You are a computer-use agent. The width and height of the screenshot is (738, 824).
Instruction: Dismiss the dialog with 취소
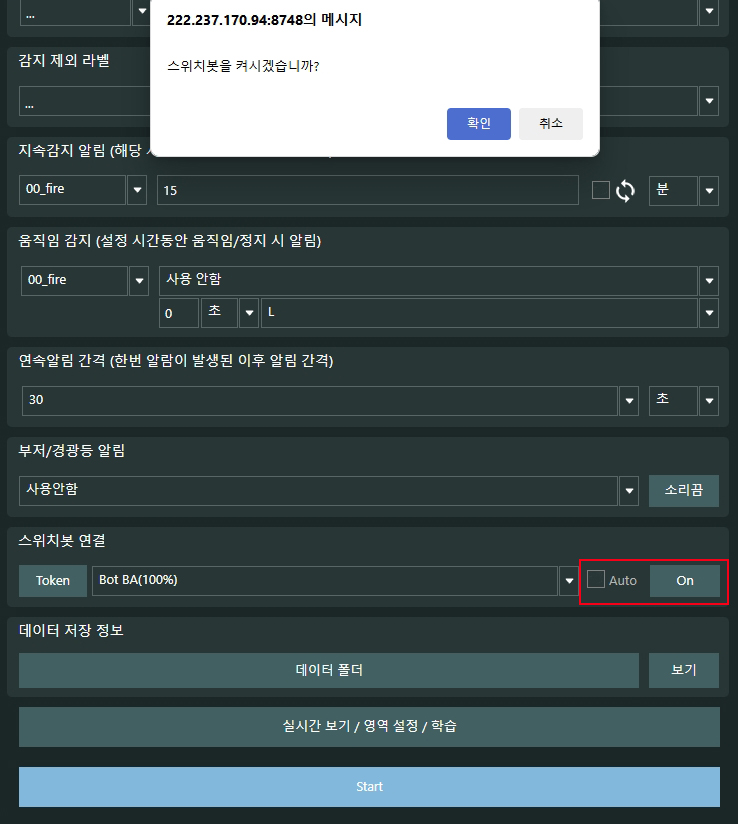pyautogui.click(x=550, y=124)
